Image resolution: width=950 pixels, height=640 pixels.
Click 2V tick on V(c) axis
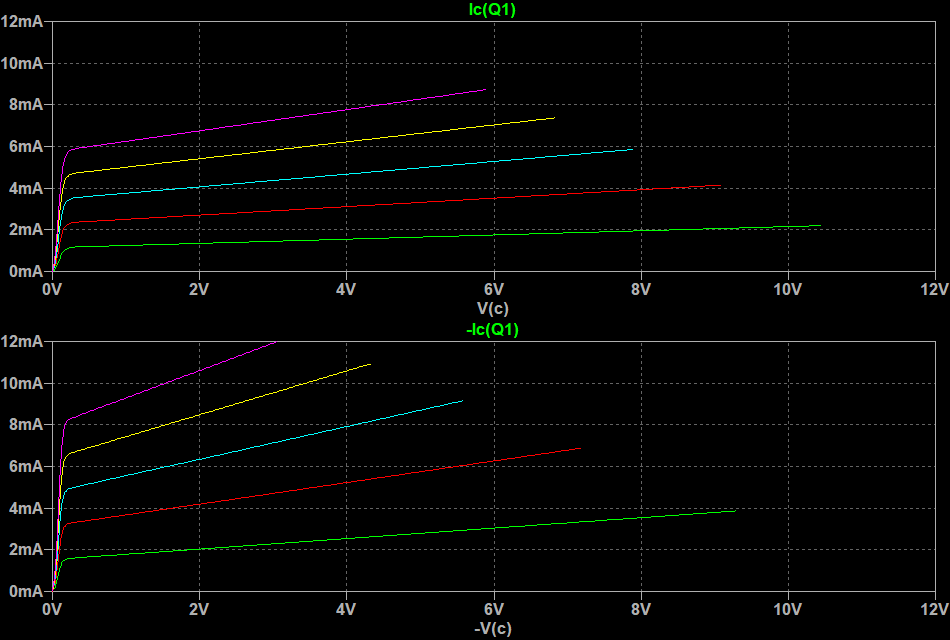point(199,290)
